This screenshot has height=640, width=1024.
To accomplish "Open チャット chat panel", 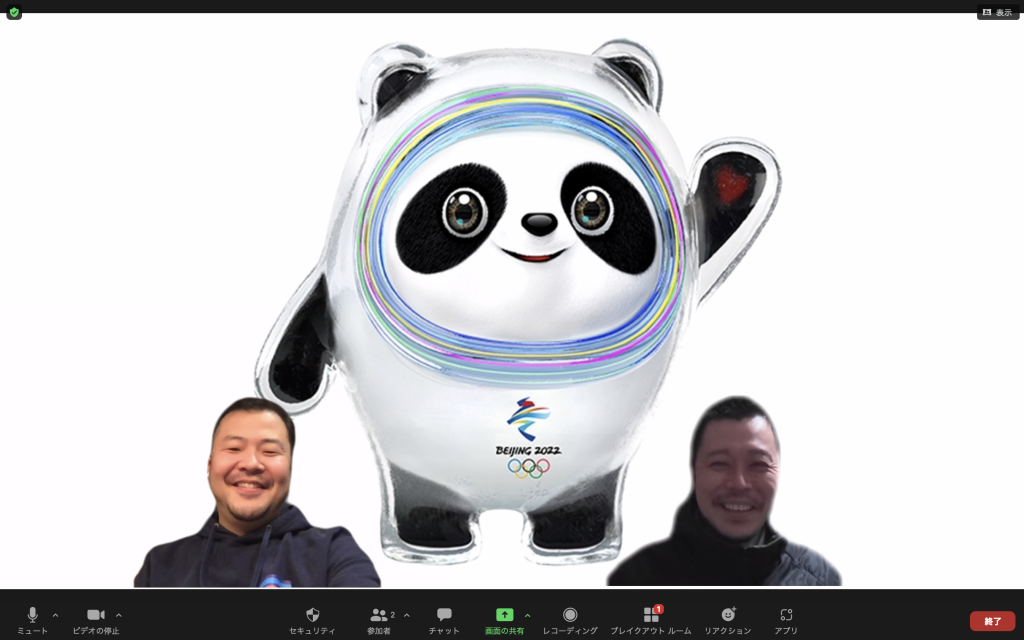I will click(444, 619).
